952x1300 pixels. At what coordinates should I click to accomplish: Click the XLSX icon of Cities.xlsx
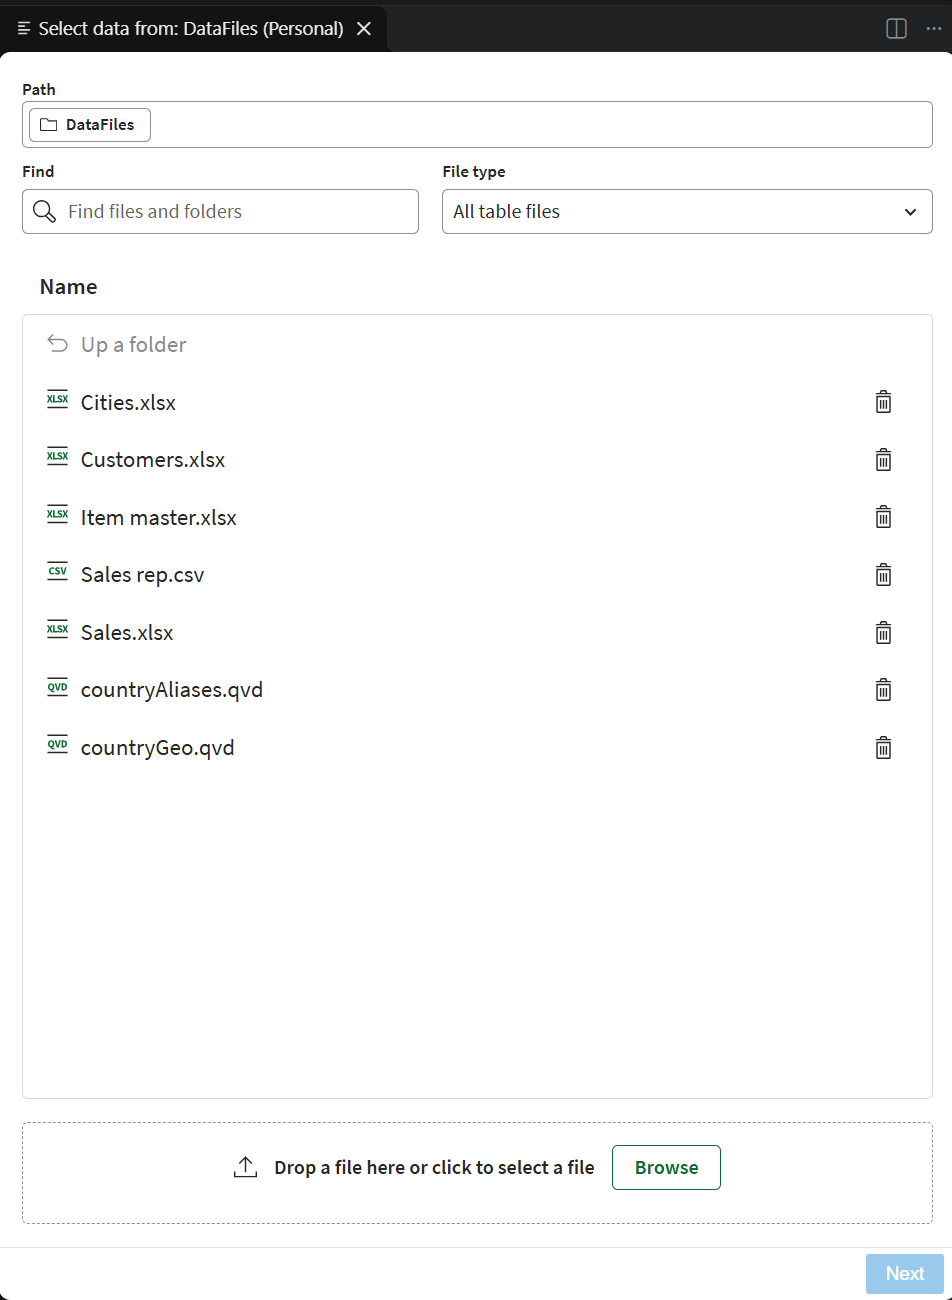tap(58, 400)
